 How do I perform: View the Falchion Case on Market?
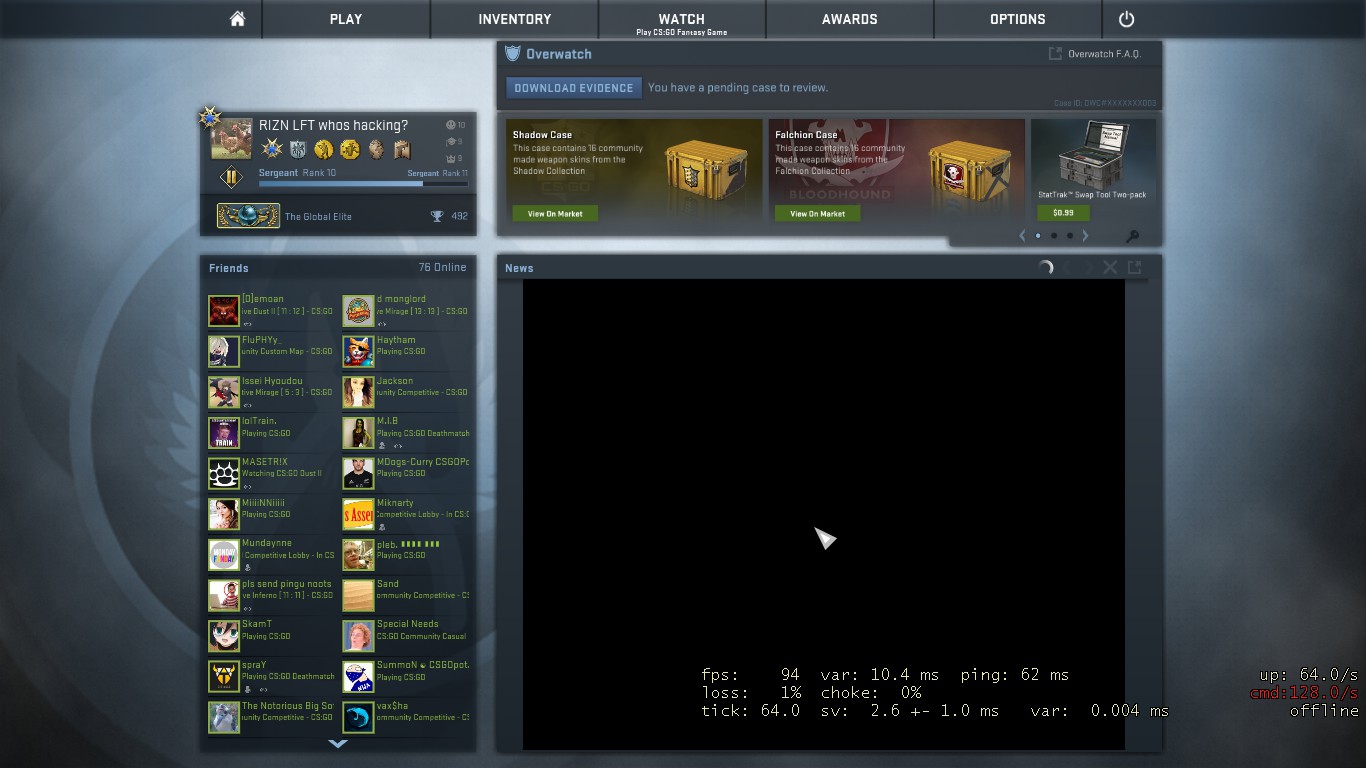coord(818,214)
